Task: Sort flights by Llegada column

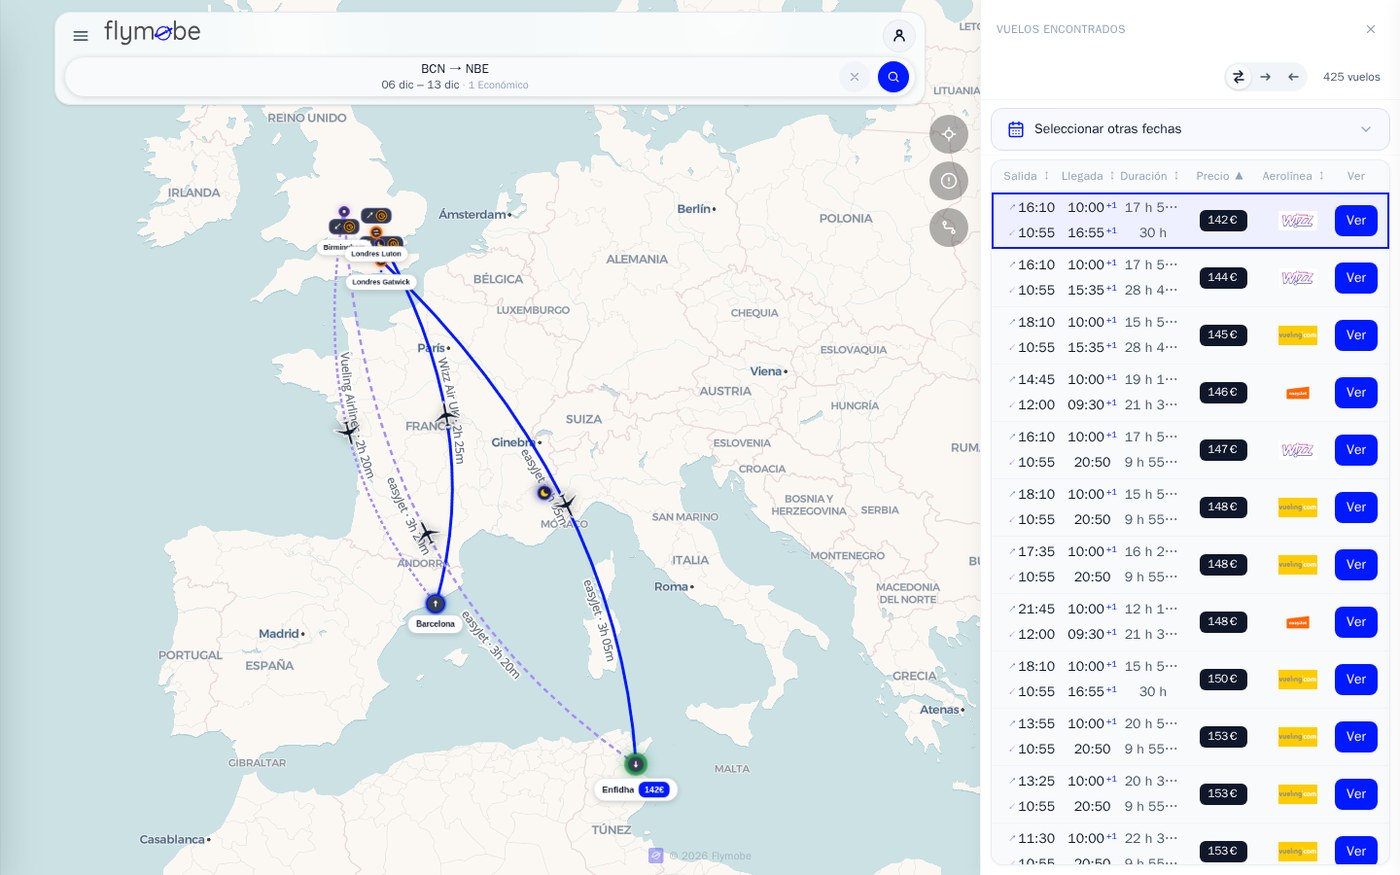Action: click(1088, 176)
